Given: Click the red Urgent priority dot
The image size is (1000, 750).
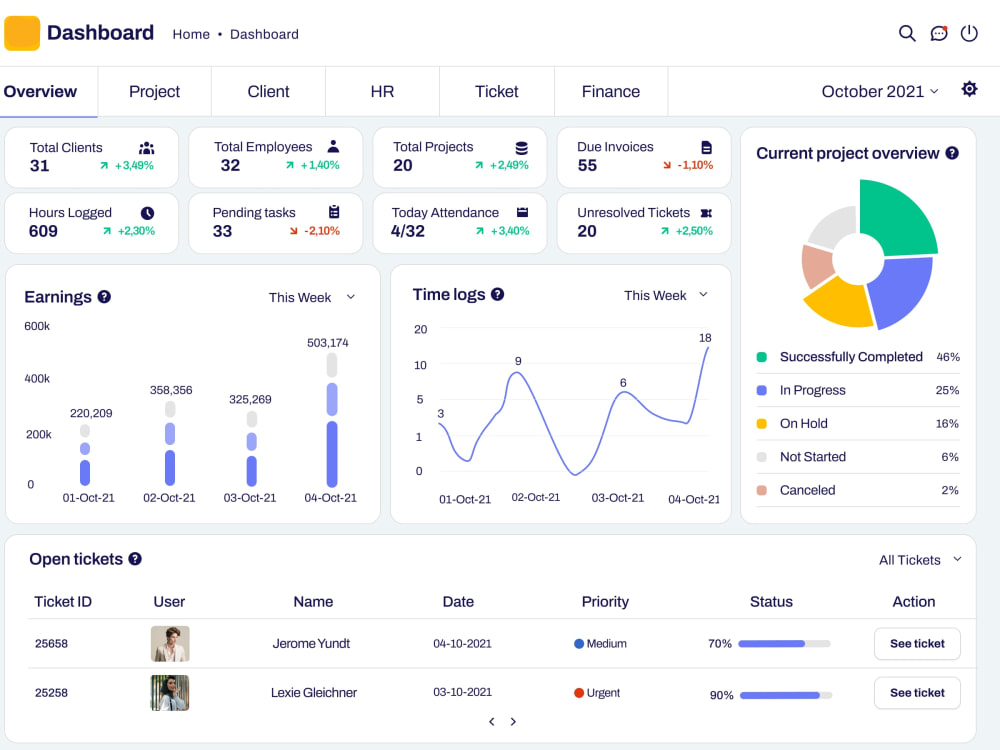Looking at the screenshot, I should (578, 693).
